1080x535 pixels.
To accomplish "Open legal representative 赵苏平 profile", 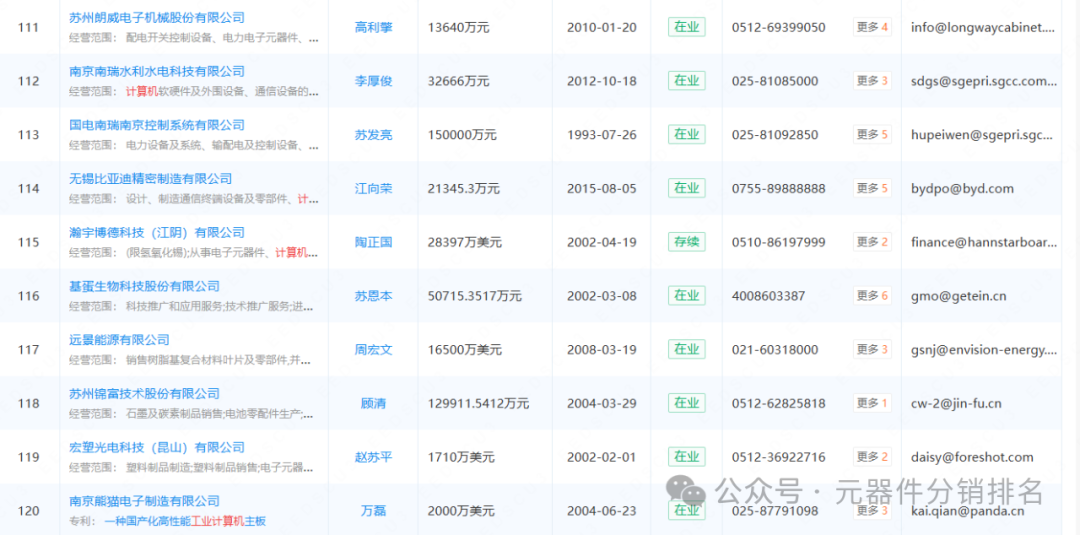I will [373, 457].
